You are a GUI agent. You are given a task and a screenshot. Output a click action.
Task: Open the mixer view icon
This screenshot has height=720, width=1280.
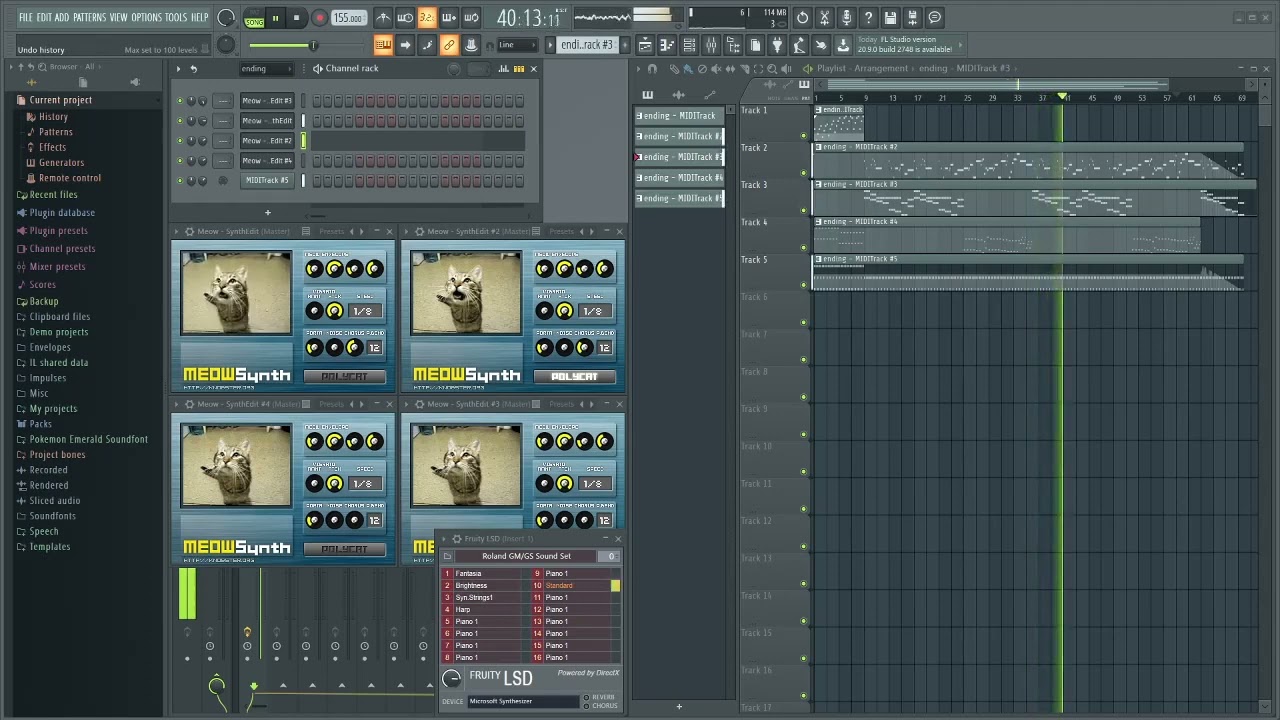click(x=711, y=45)
